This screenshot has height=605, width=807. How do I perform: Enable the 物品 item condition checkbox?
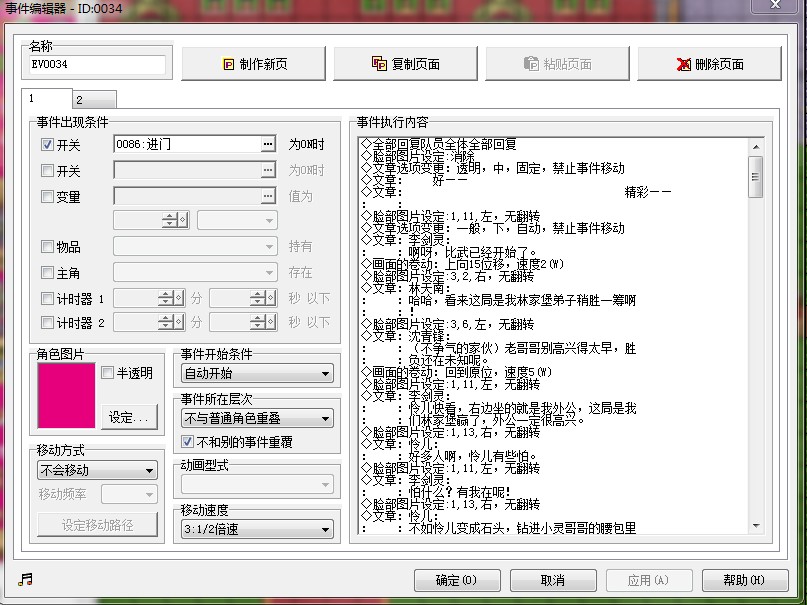click(47, 246)
